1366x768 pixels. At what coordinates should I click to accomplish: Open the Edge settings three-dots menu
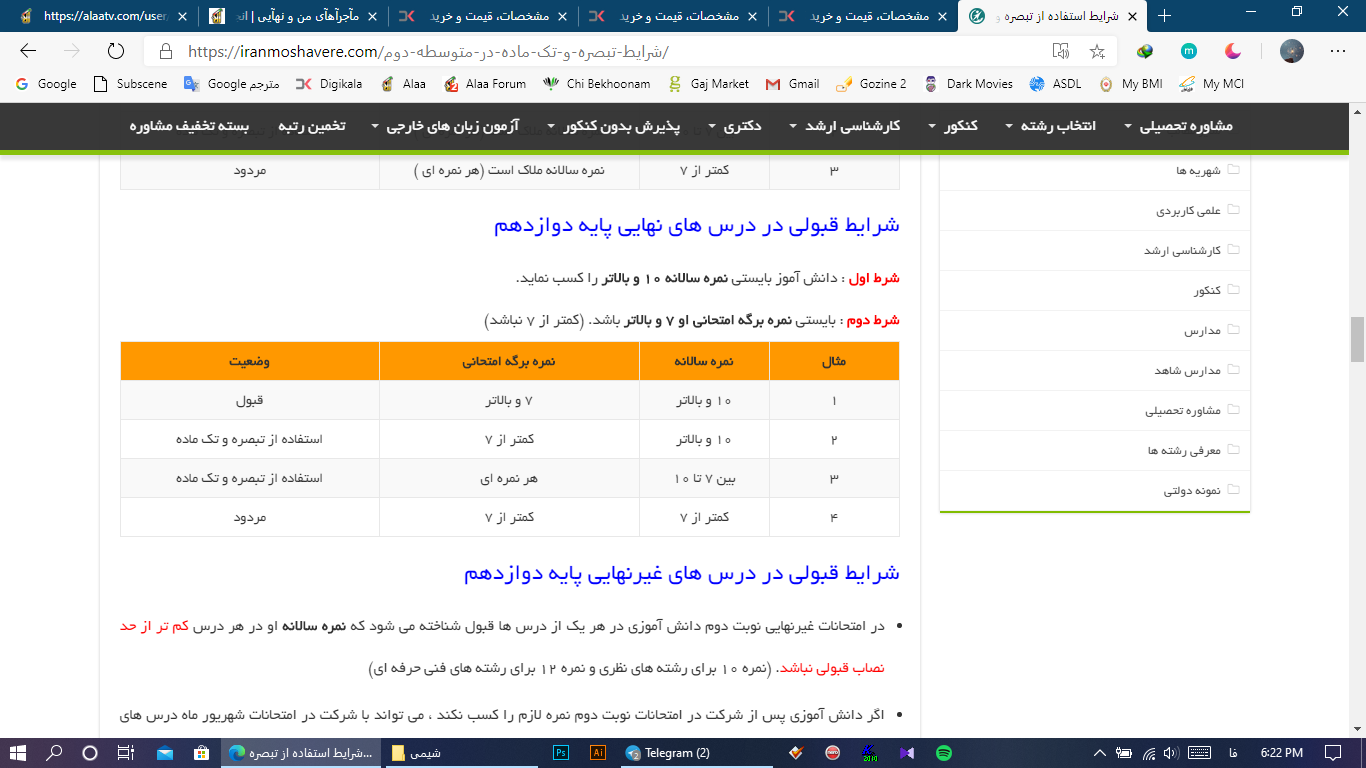pos(1337,51)
